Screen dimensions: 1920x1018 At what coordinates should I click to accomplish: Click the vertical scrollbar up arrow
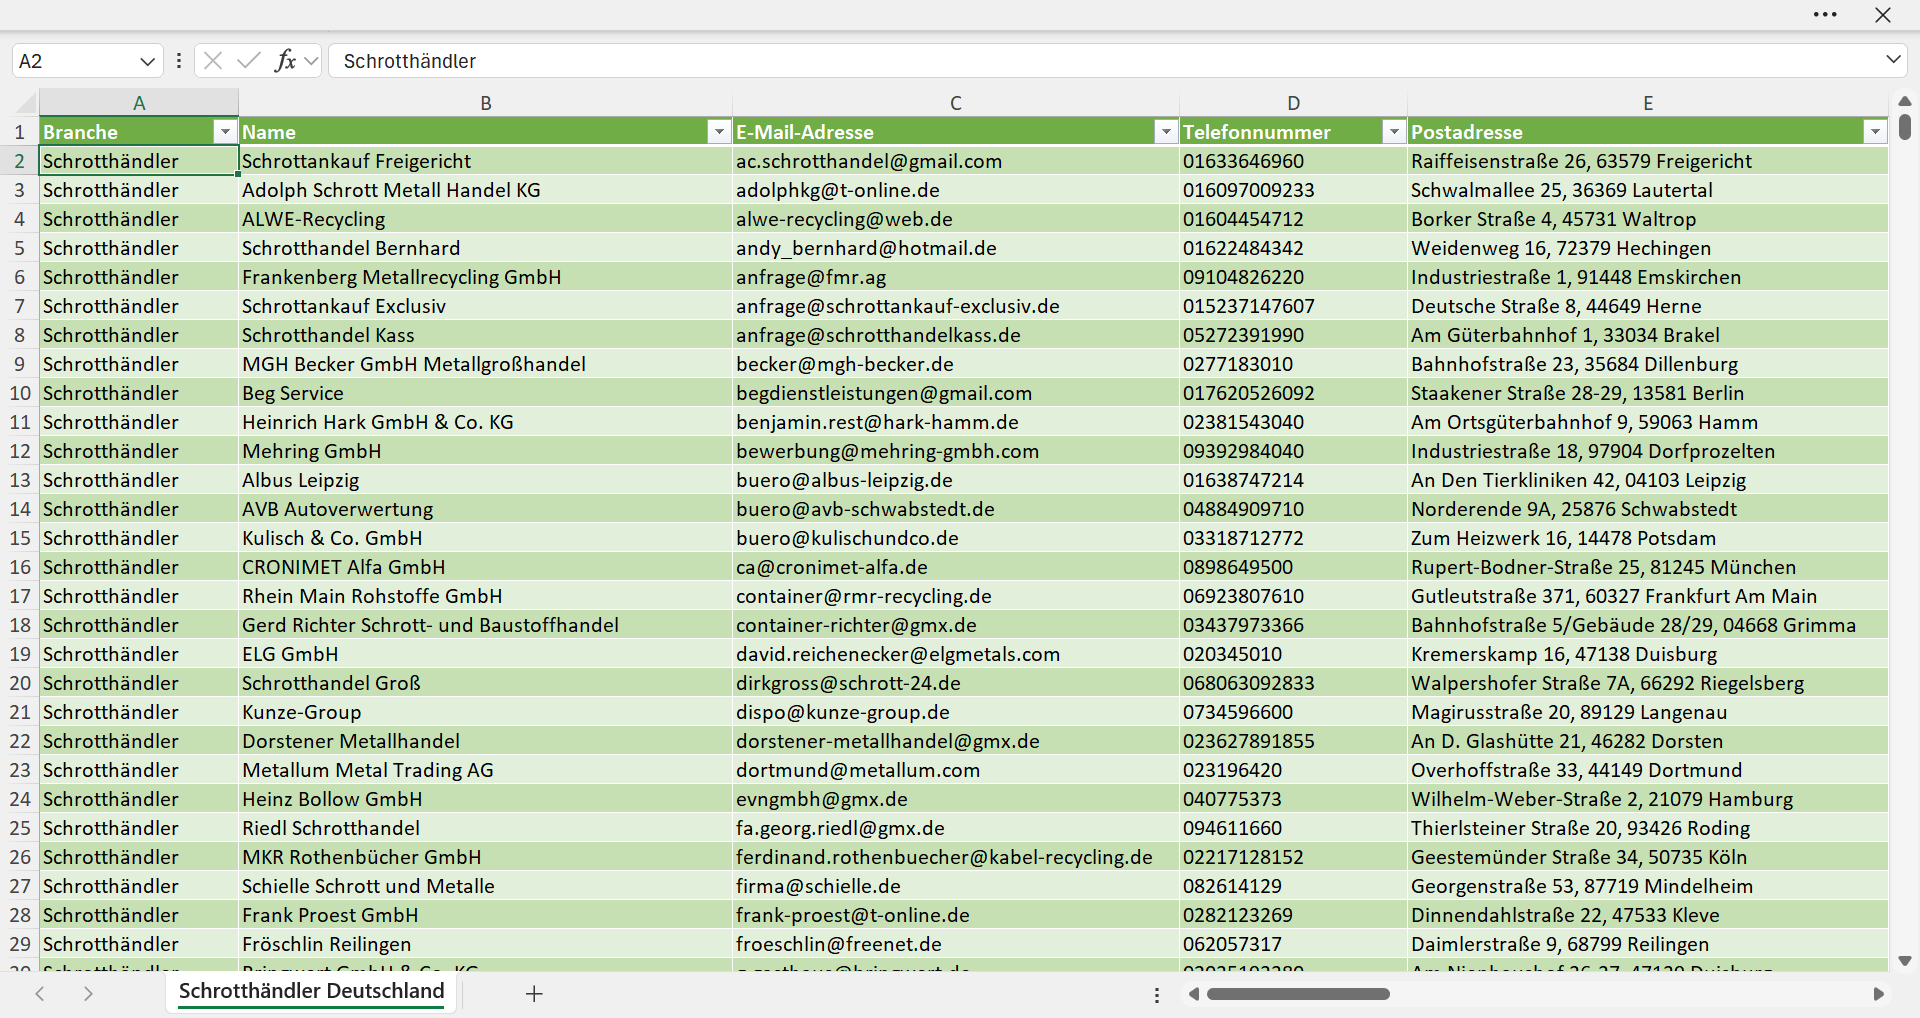coord(1904,101)
